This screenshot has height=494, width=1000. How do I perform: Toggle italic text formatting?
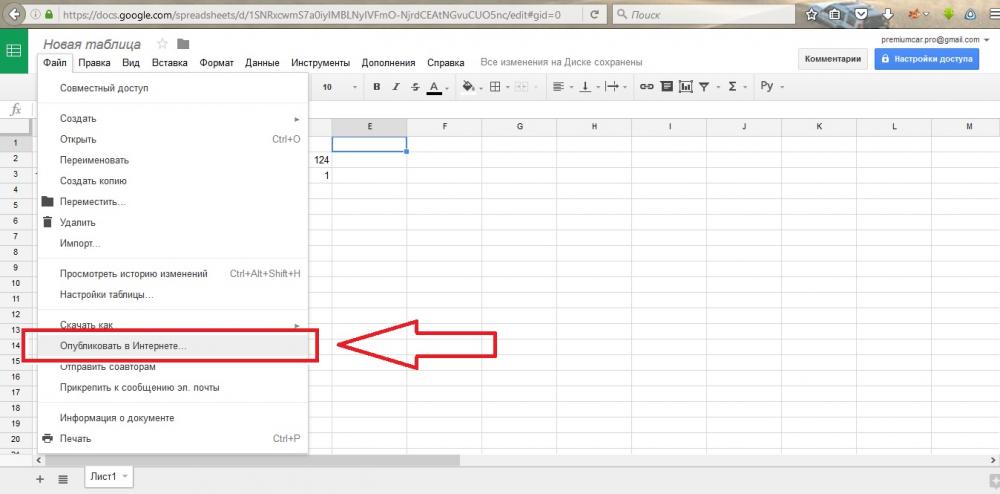click(396, 87)
